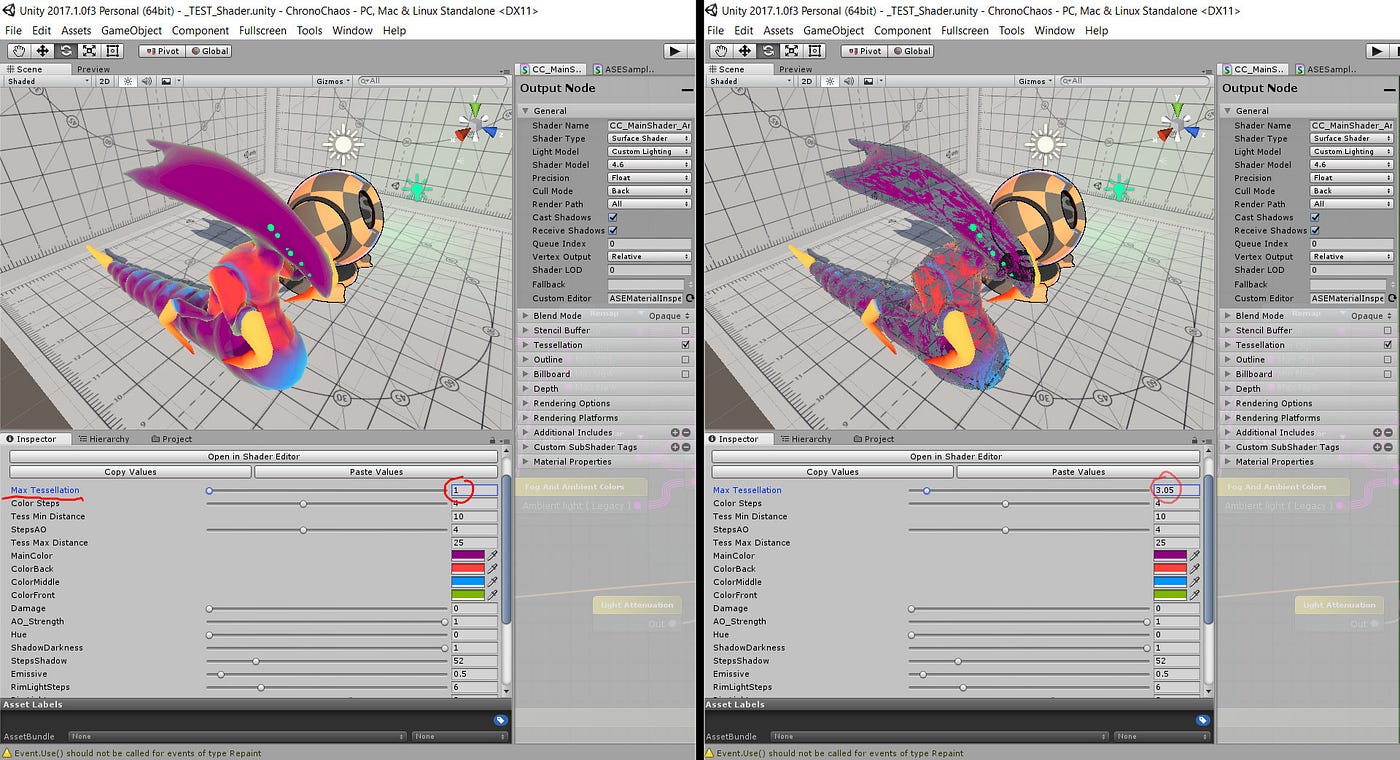Select the Move tool in the toolbar
This screenshot has height=760, width=1400.
point(41,50)
